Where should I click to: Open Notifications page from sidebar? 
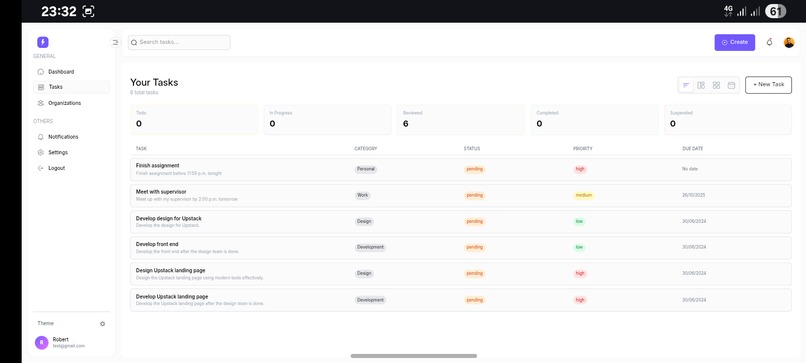[x=72, y=137]
